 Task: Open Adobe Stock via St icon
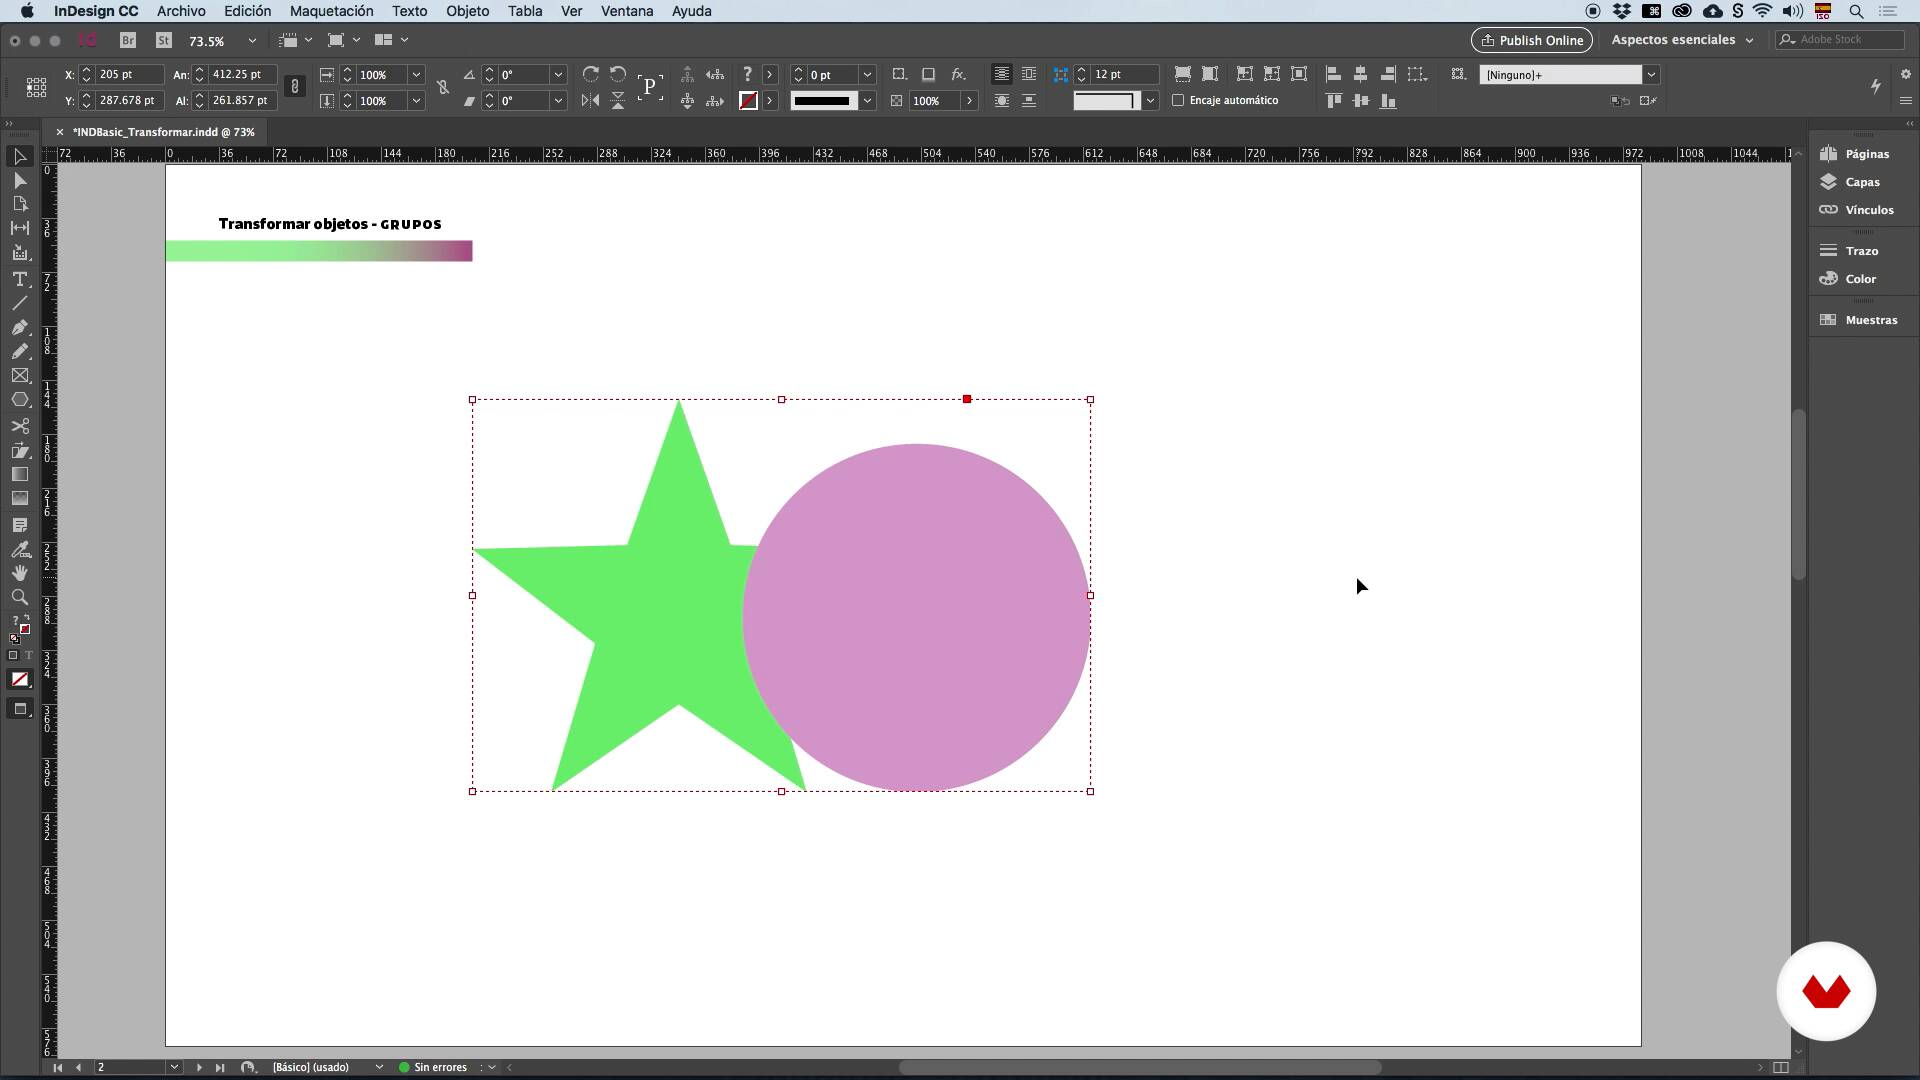click(164, 40)
